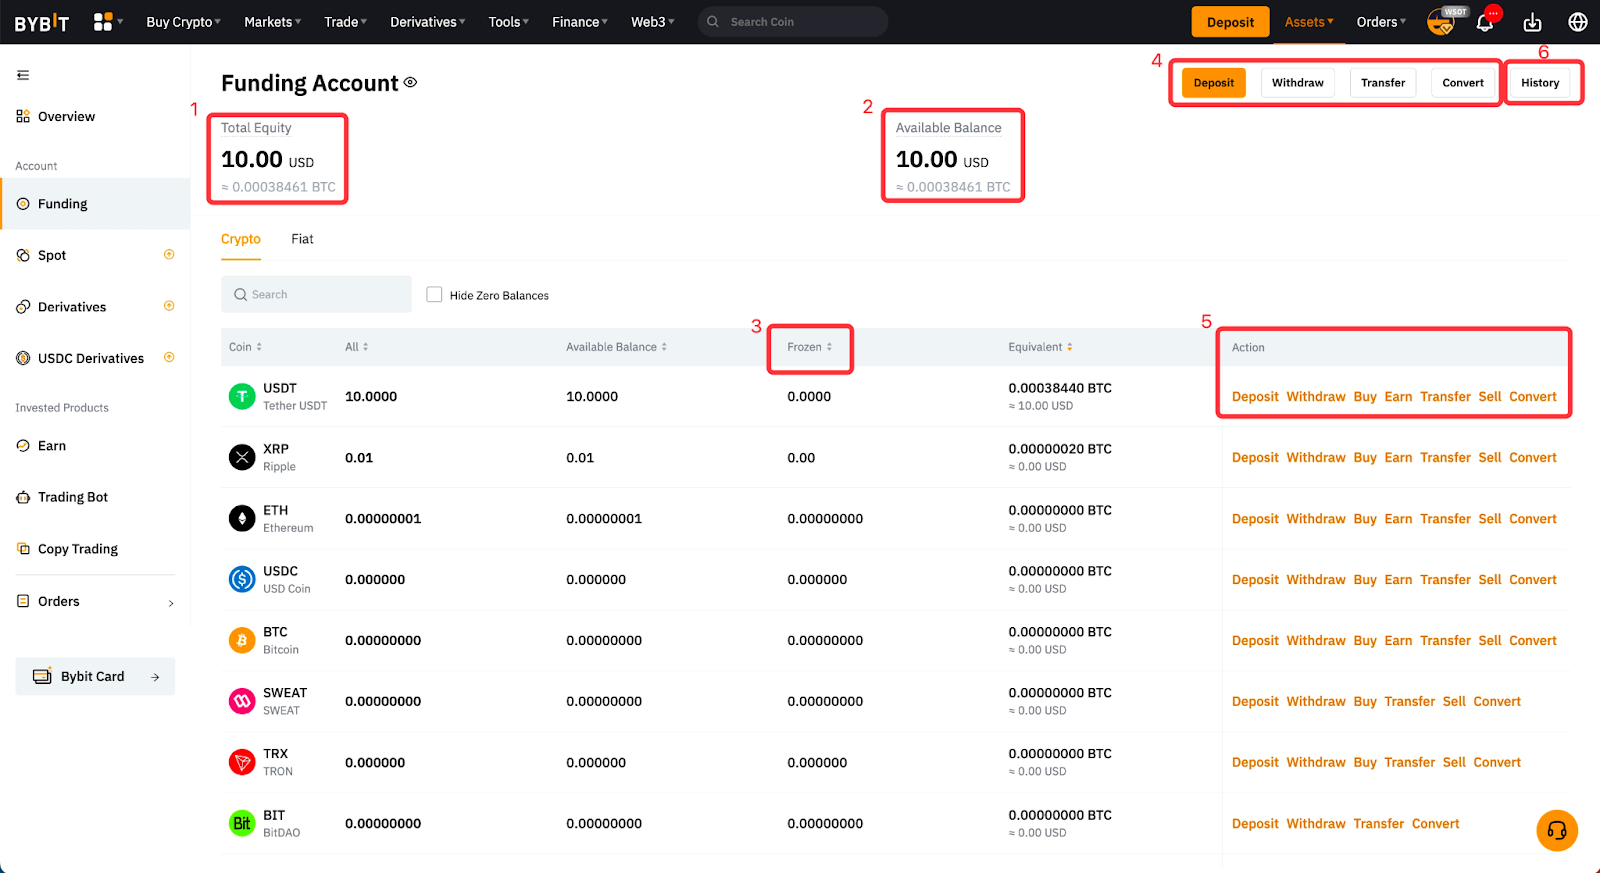Click Transfer in the BTC row
Viewport: 1600px width, 873px height.
pyautogui.click(x=1445, y=641)
